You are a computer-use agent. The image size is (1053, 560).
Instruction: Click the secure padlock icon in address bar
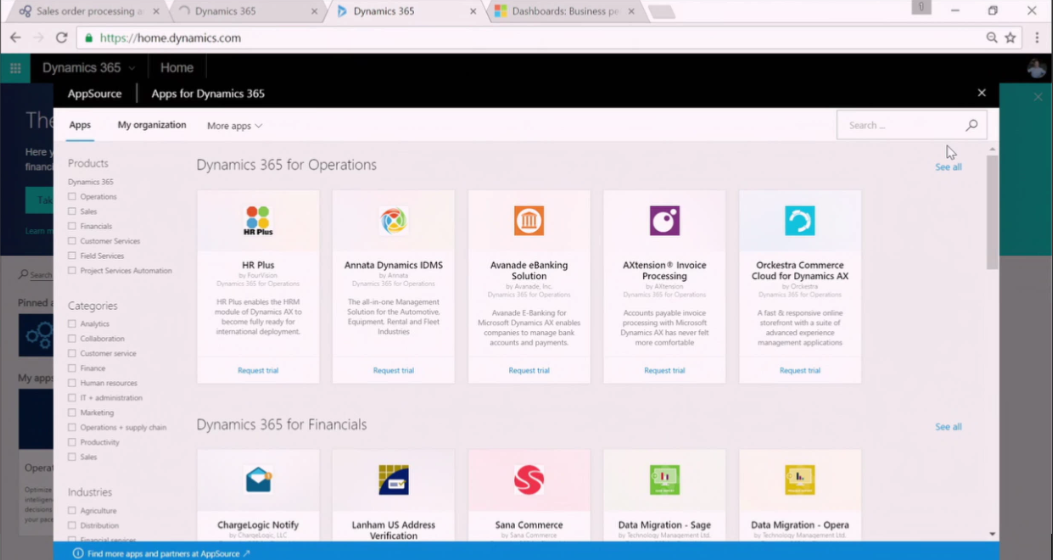(89, 38)
